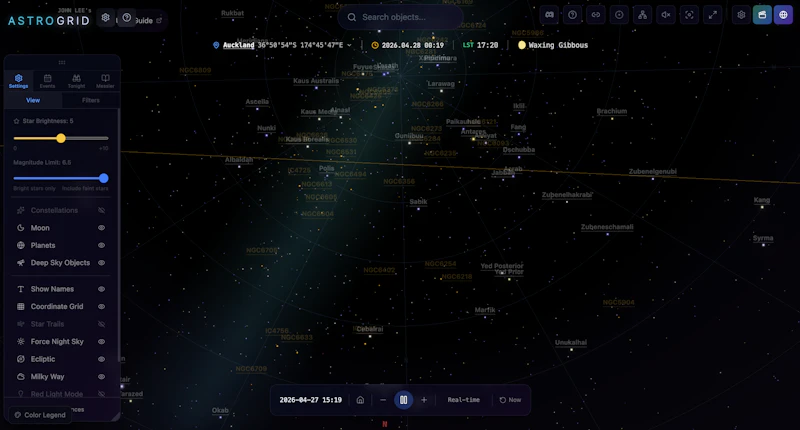Click the clock icon beside the date

click(x=375, y=45)
